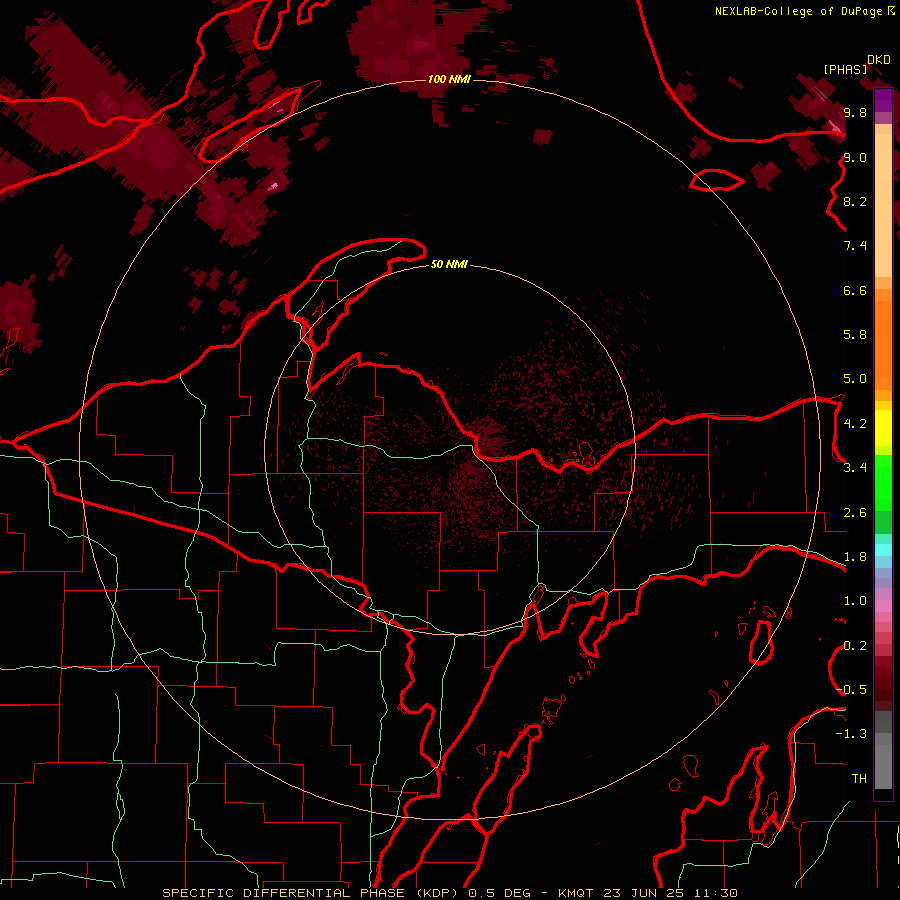
Task: Click the 50 NMI range ring label
Action: (x=449, y=264)
